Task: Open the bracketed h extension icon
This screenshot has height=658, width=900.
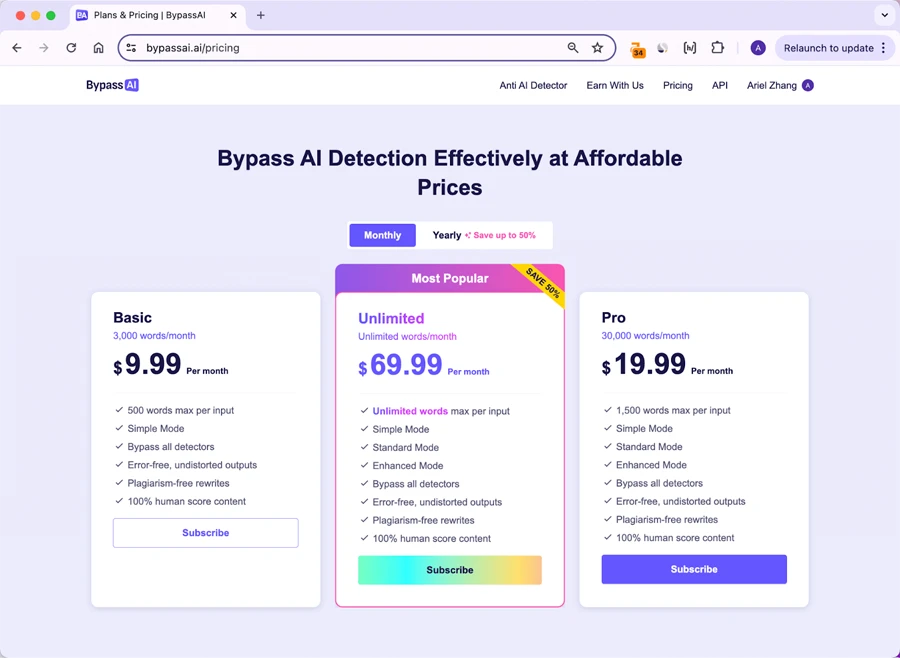Action: pos(689,48)
